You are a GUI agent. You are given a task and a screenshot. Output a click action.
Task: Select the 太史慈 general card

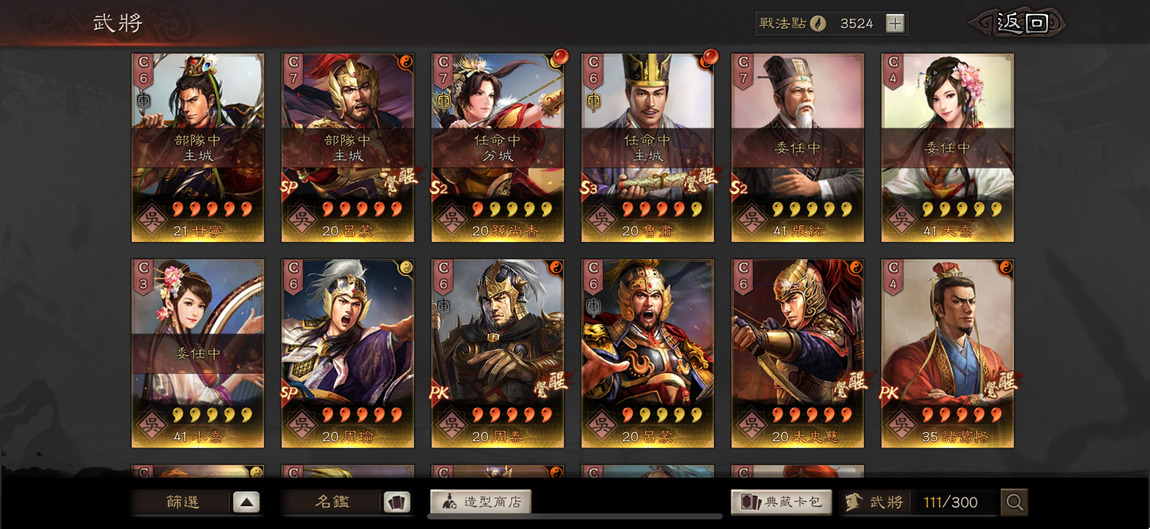pos(797,353)
